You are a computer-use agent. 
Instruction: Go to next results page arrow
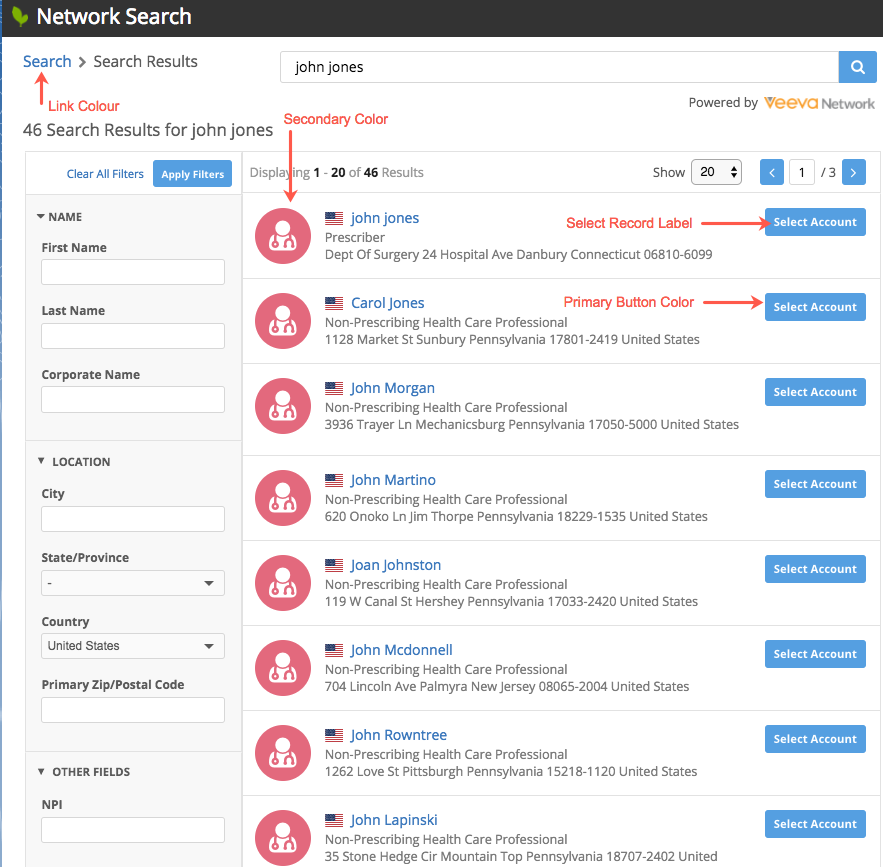click(853, 172)
